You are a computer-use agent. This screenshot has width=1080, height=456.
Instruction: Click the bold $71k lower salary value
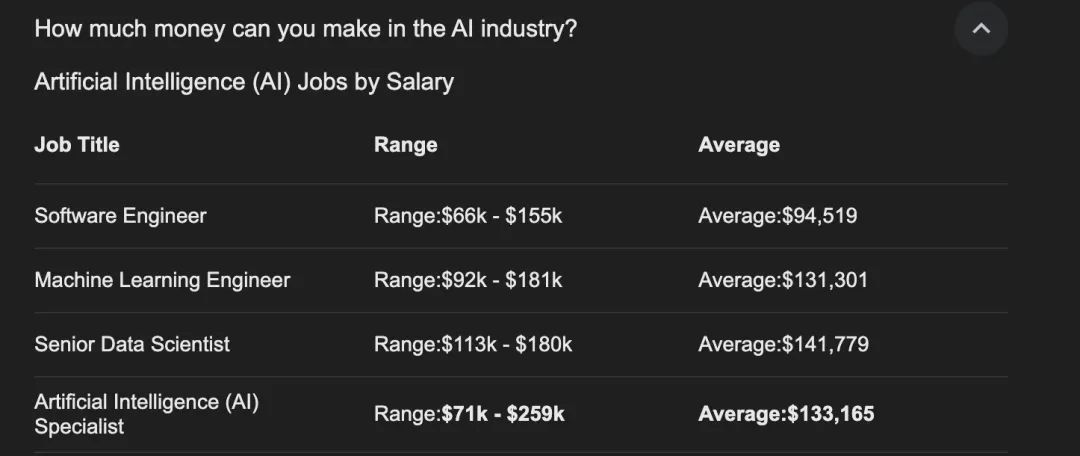[x=464, y=414]
